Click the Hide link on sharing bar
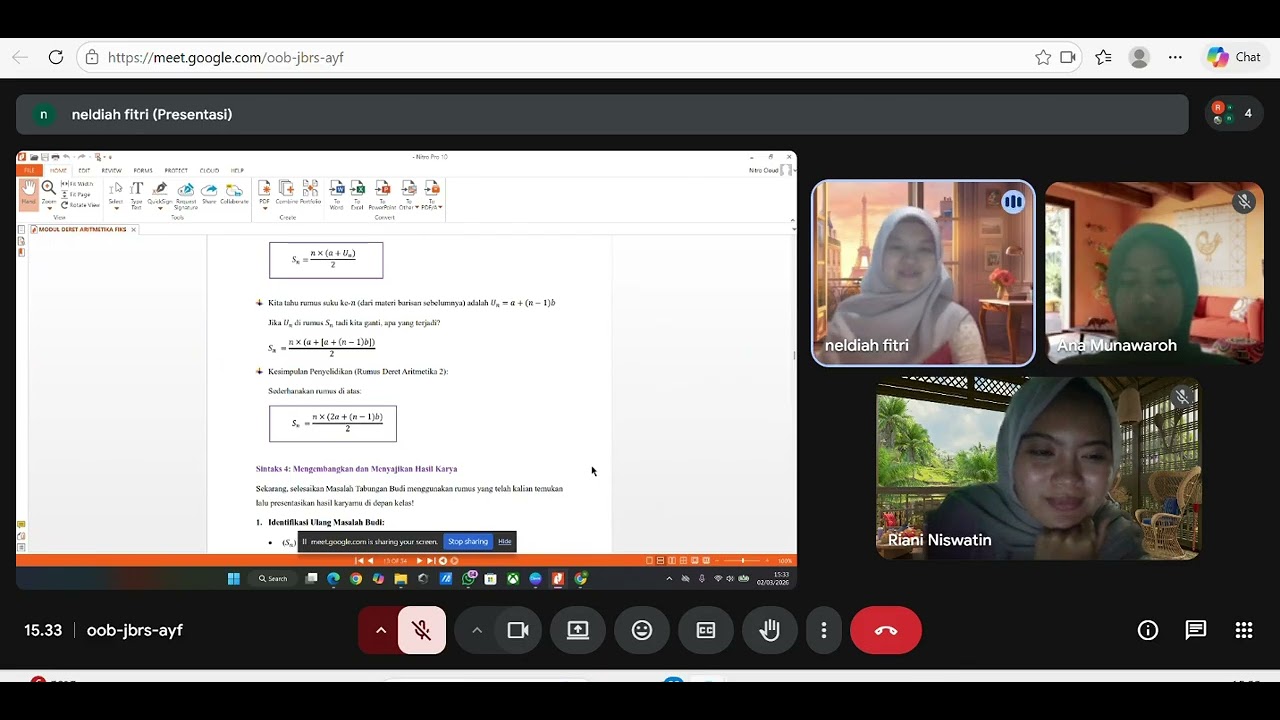The image size is (1280, 720). pos(505,541)
